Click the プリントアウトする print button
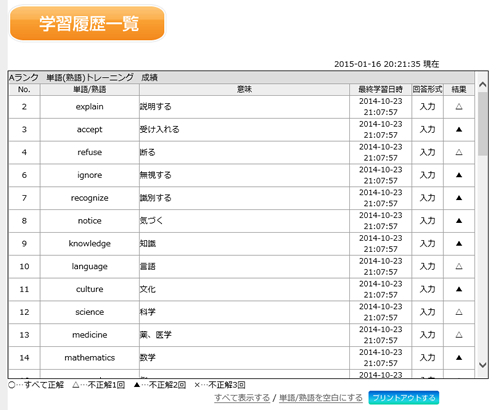Image resolution: width=500 pixels, height=410 pixels. (404, 398)
